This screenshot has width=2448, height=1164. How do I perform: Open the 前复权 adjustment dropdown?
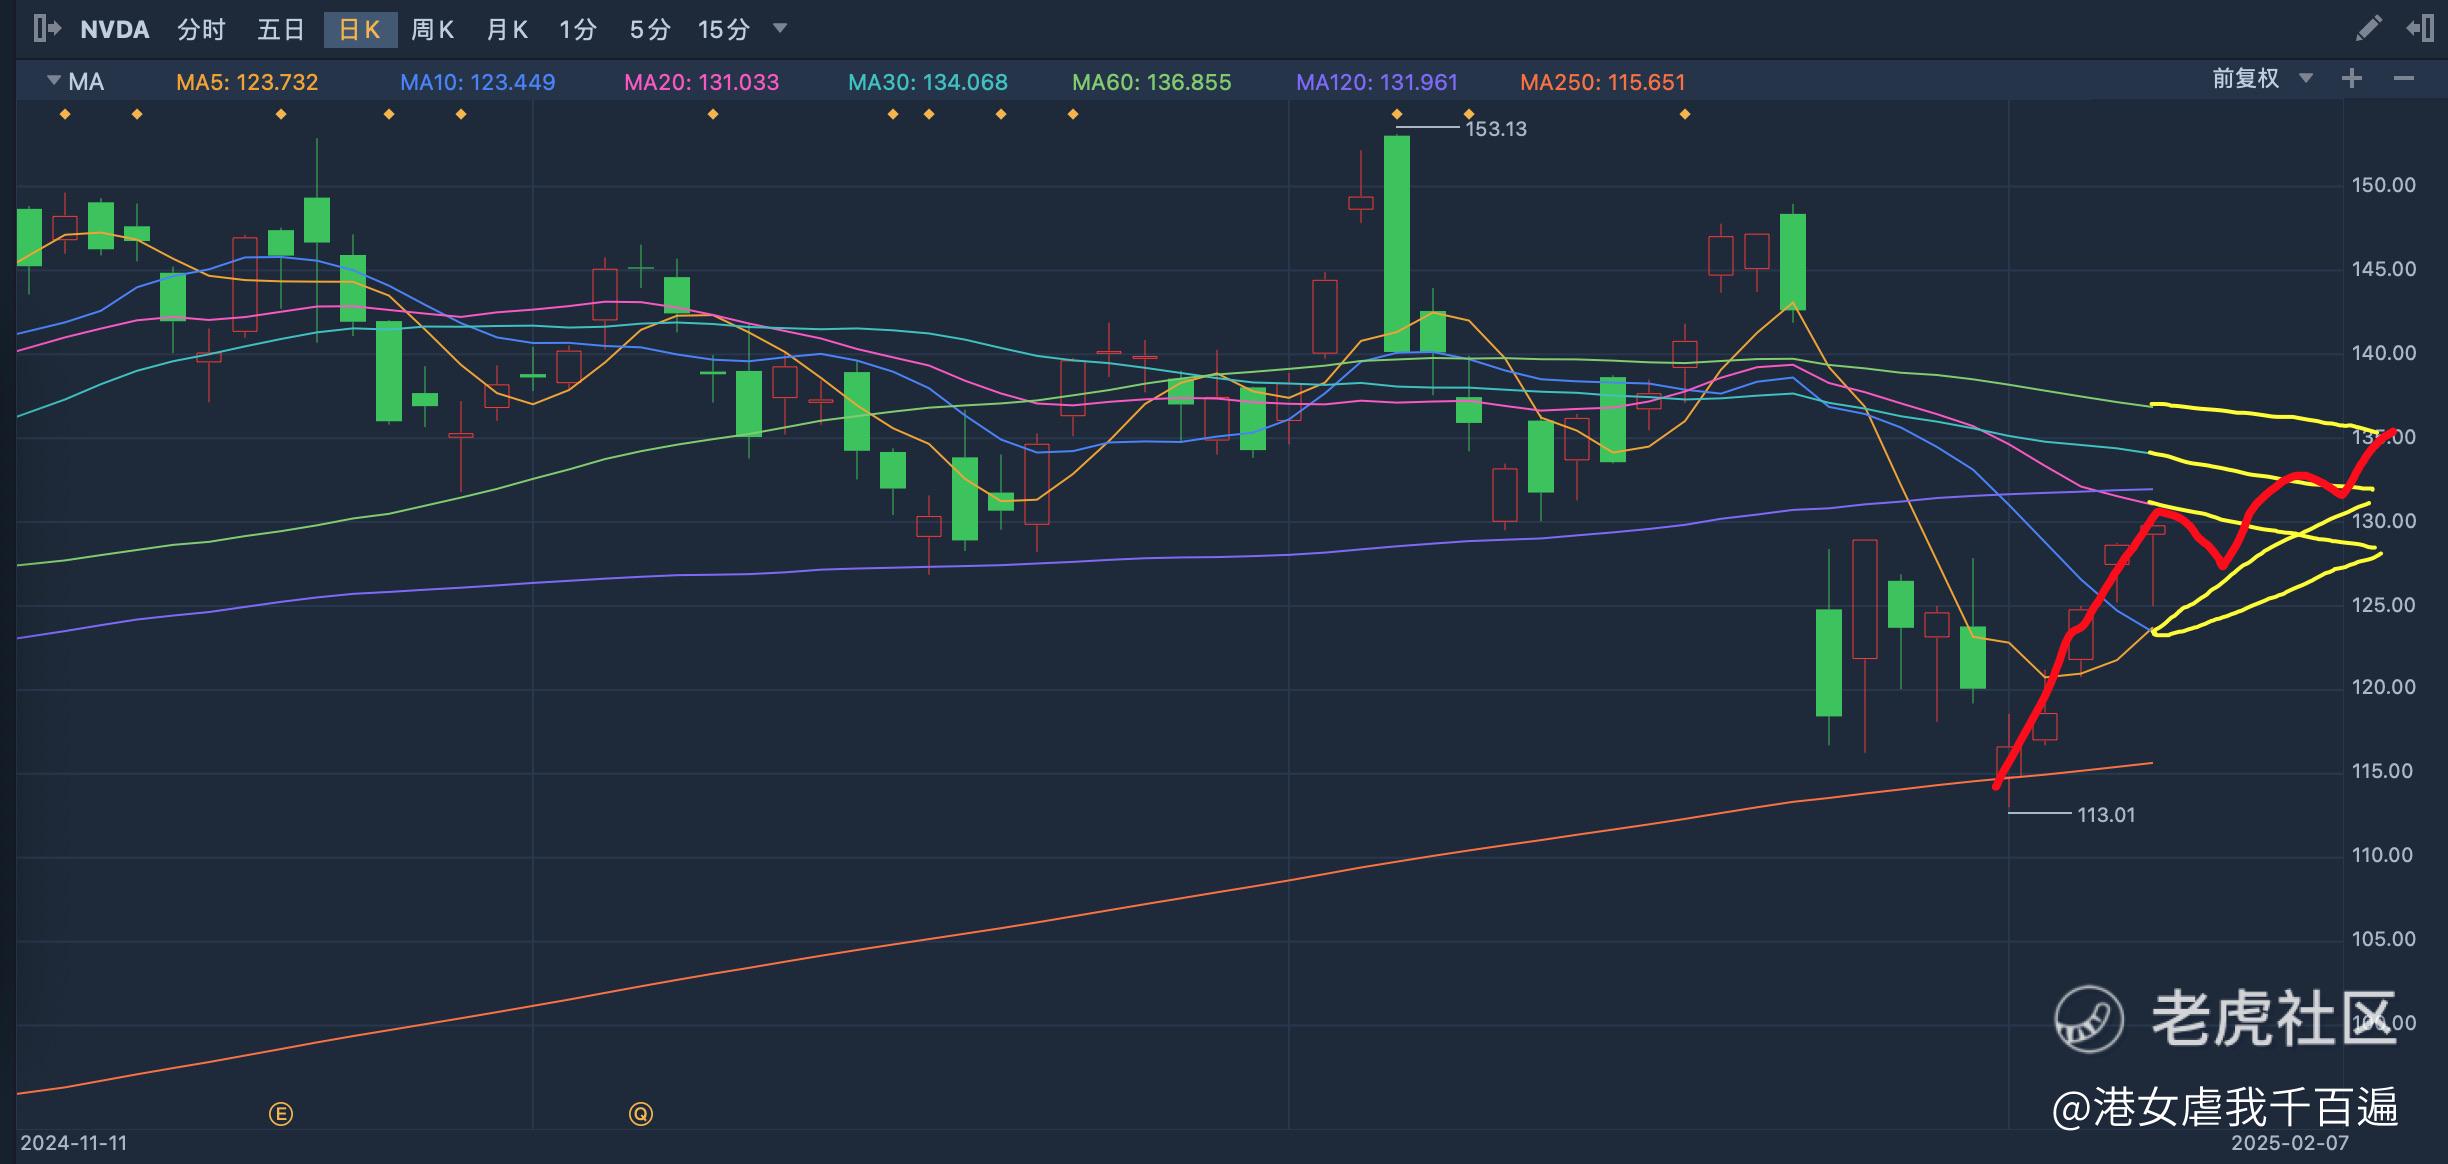coord(2263,79)
